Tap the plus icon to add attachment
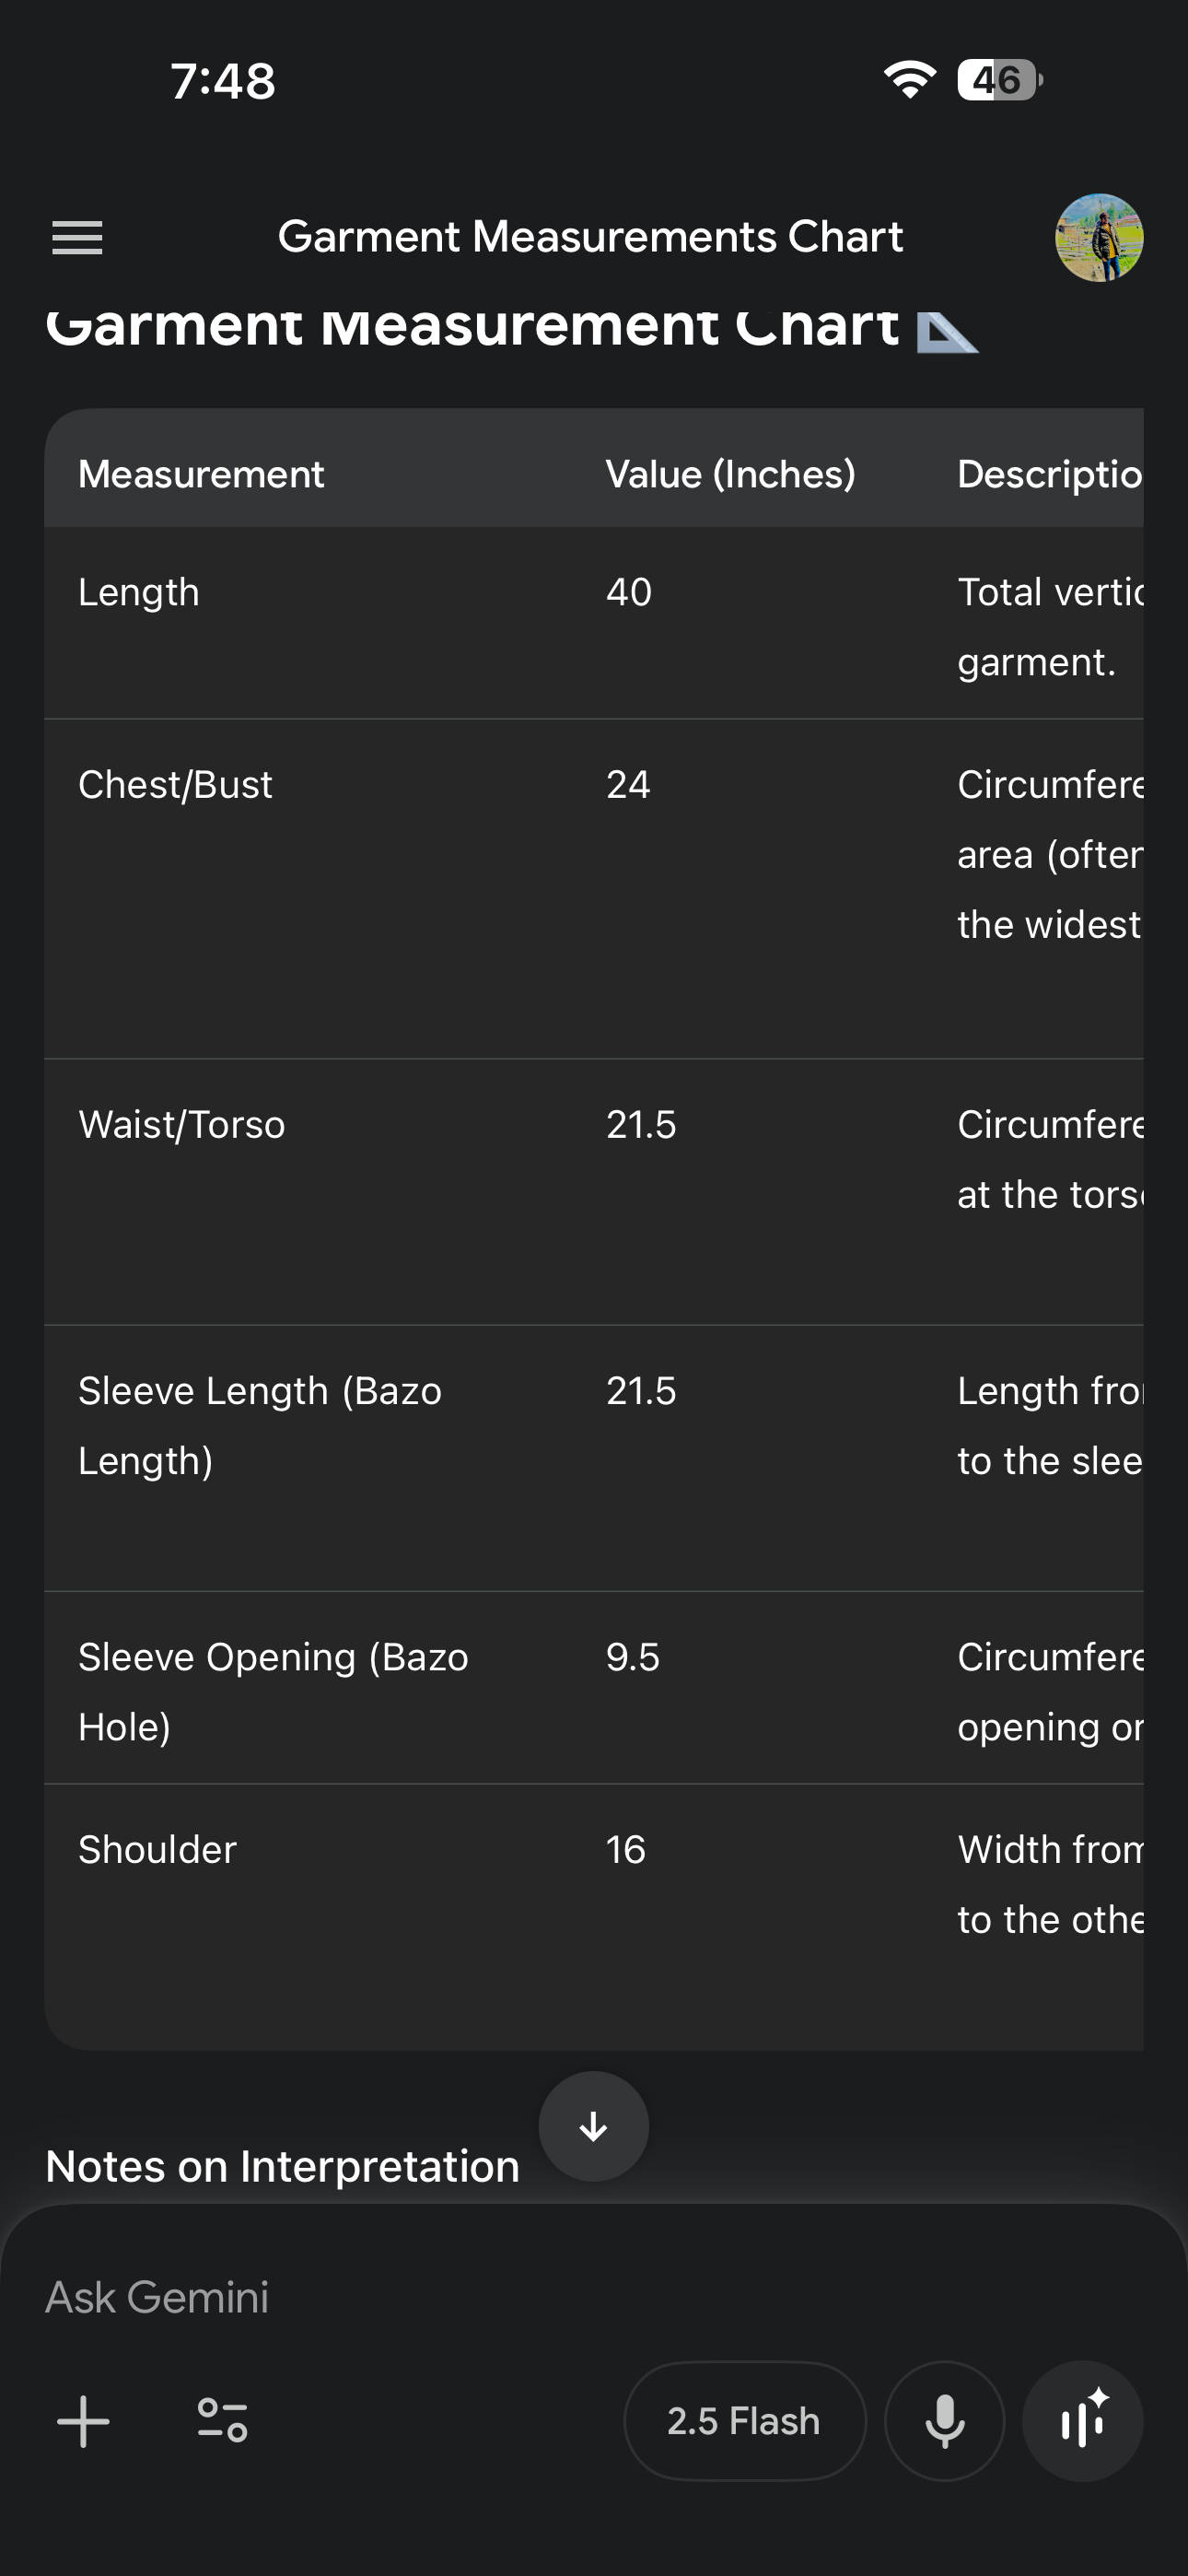The height and width of the screenshot is (2576, 1188). pos(84,2421)
